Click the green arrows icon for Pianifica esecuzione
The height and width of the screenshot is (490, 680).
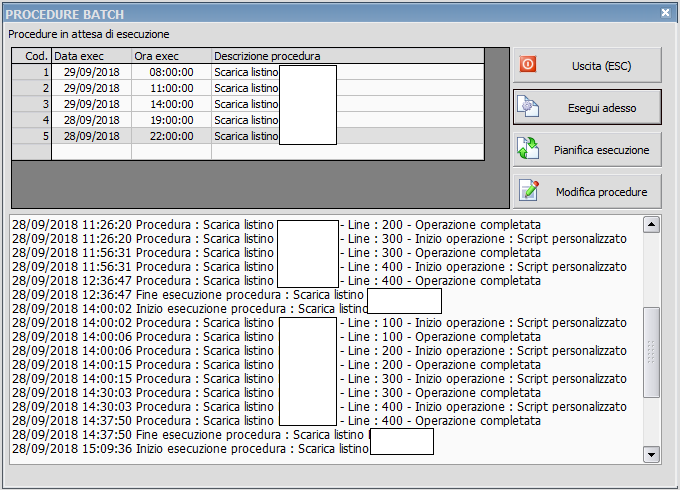point(528,149)
